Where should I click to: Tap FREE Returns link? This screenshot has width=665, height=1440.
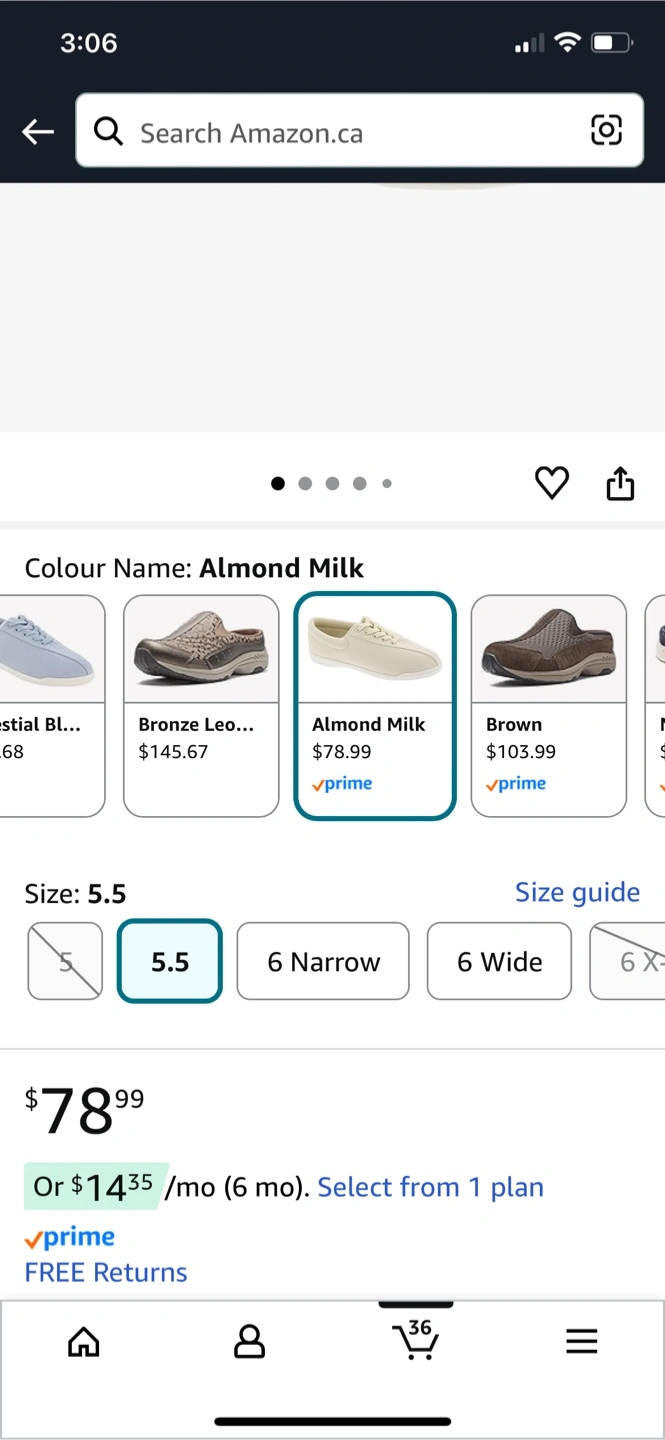(106, 1272)
